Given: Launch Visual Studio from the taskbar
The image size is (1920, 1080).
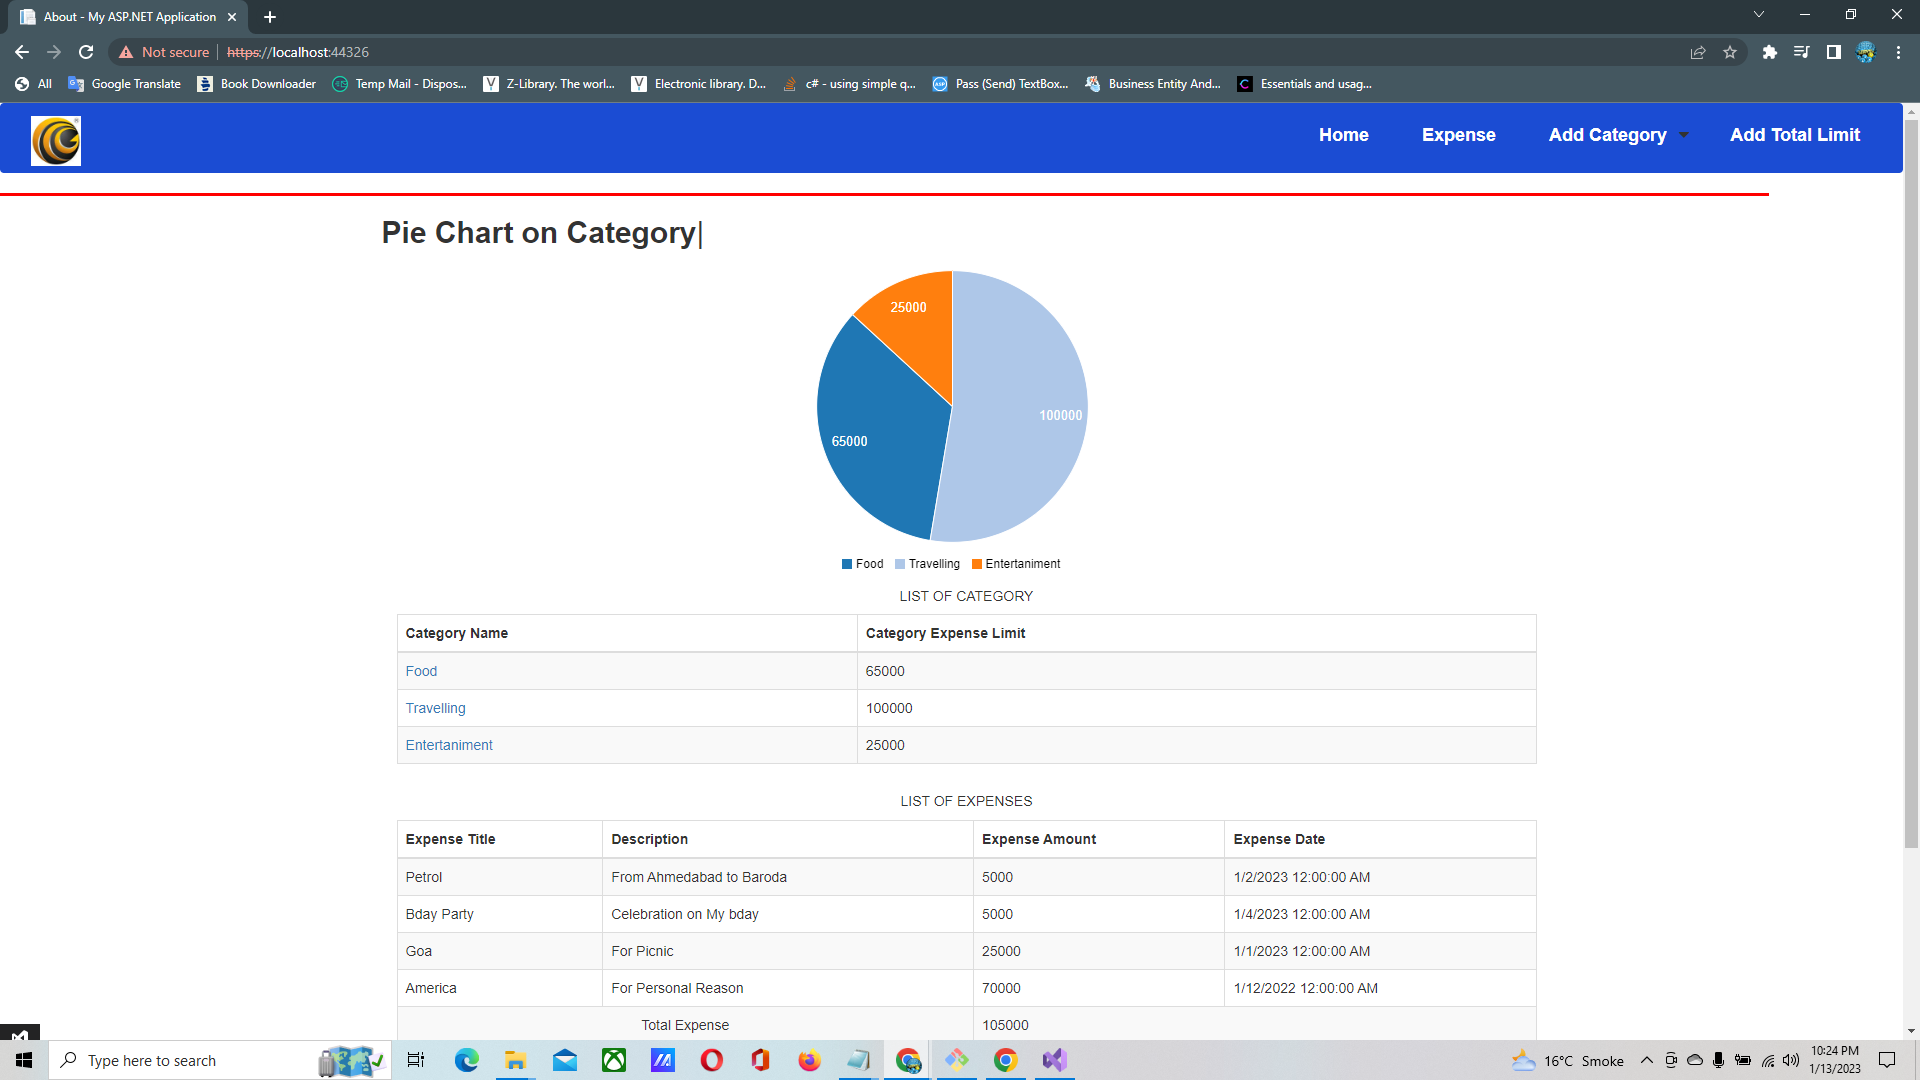Looking at the screenshot, I should click(1053, 1060).
